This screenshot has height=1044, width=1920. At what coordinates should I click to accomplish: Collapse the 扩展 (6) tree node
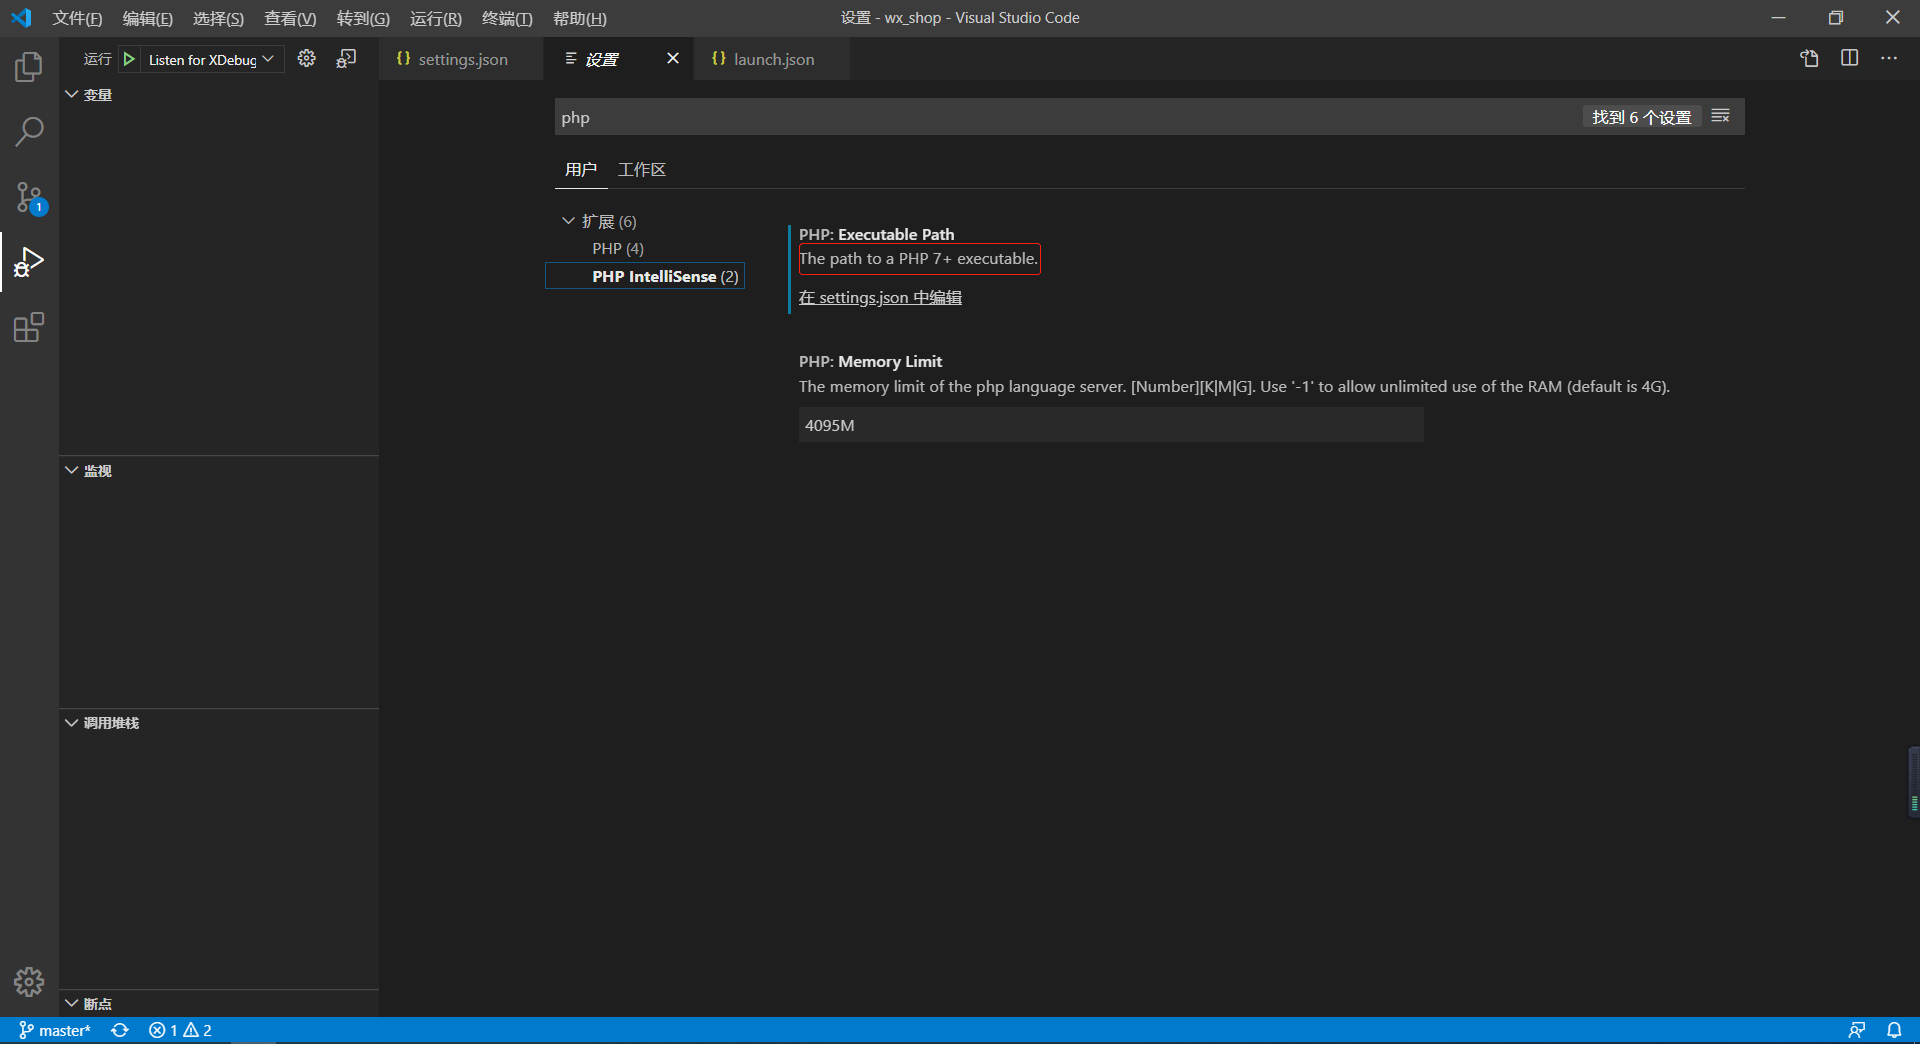pyautogui.click(x=568, y=221)
